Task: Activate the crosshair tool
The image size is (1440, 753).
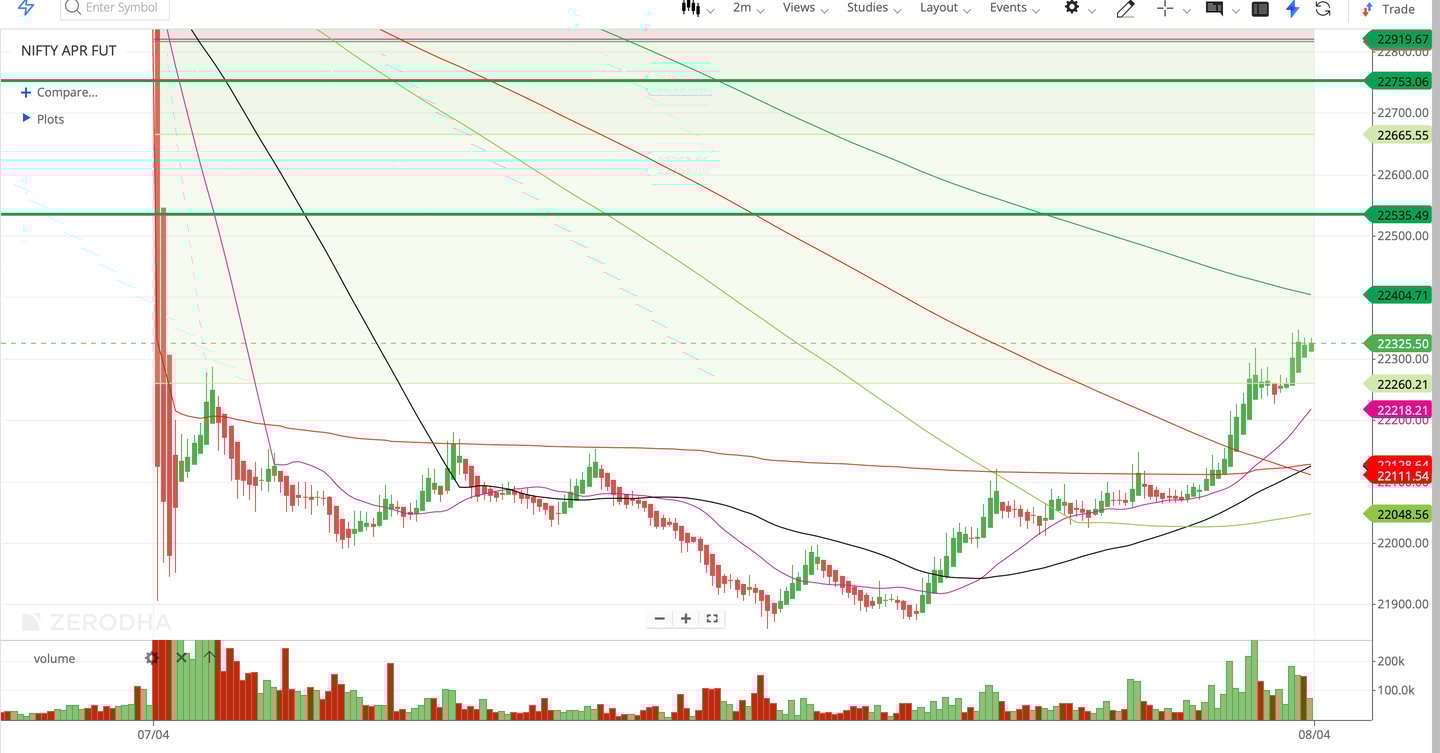Action: point(1165,8)
